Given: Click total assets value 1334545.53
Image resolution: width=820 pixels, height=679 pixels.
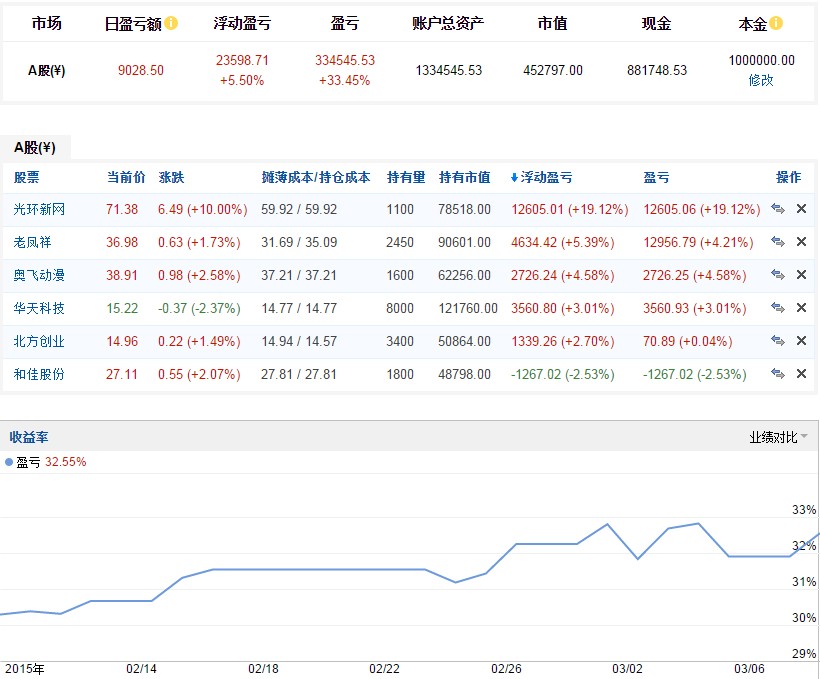Looking at the screenshot, I should [449, 70].
